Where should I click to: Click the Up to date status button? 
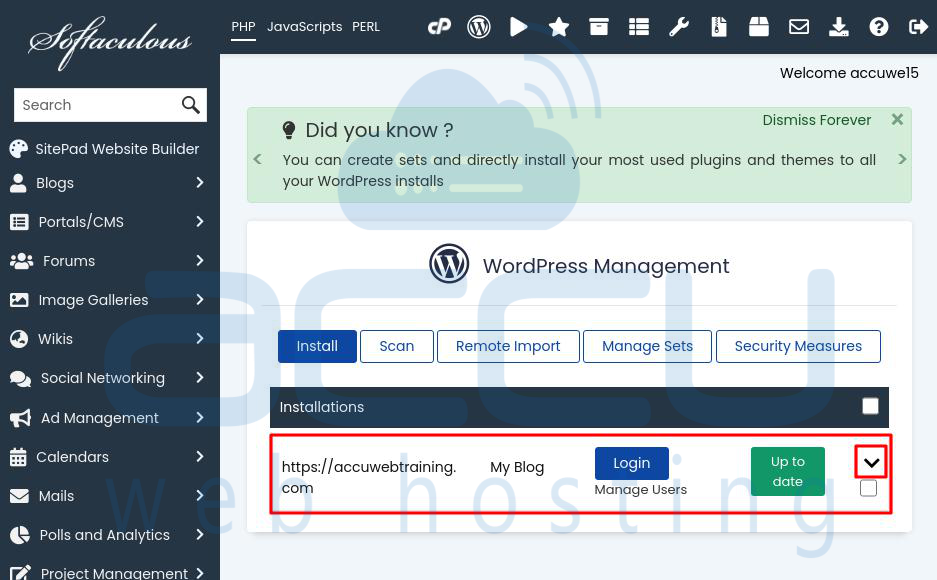(788, 471)
